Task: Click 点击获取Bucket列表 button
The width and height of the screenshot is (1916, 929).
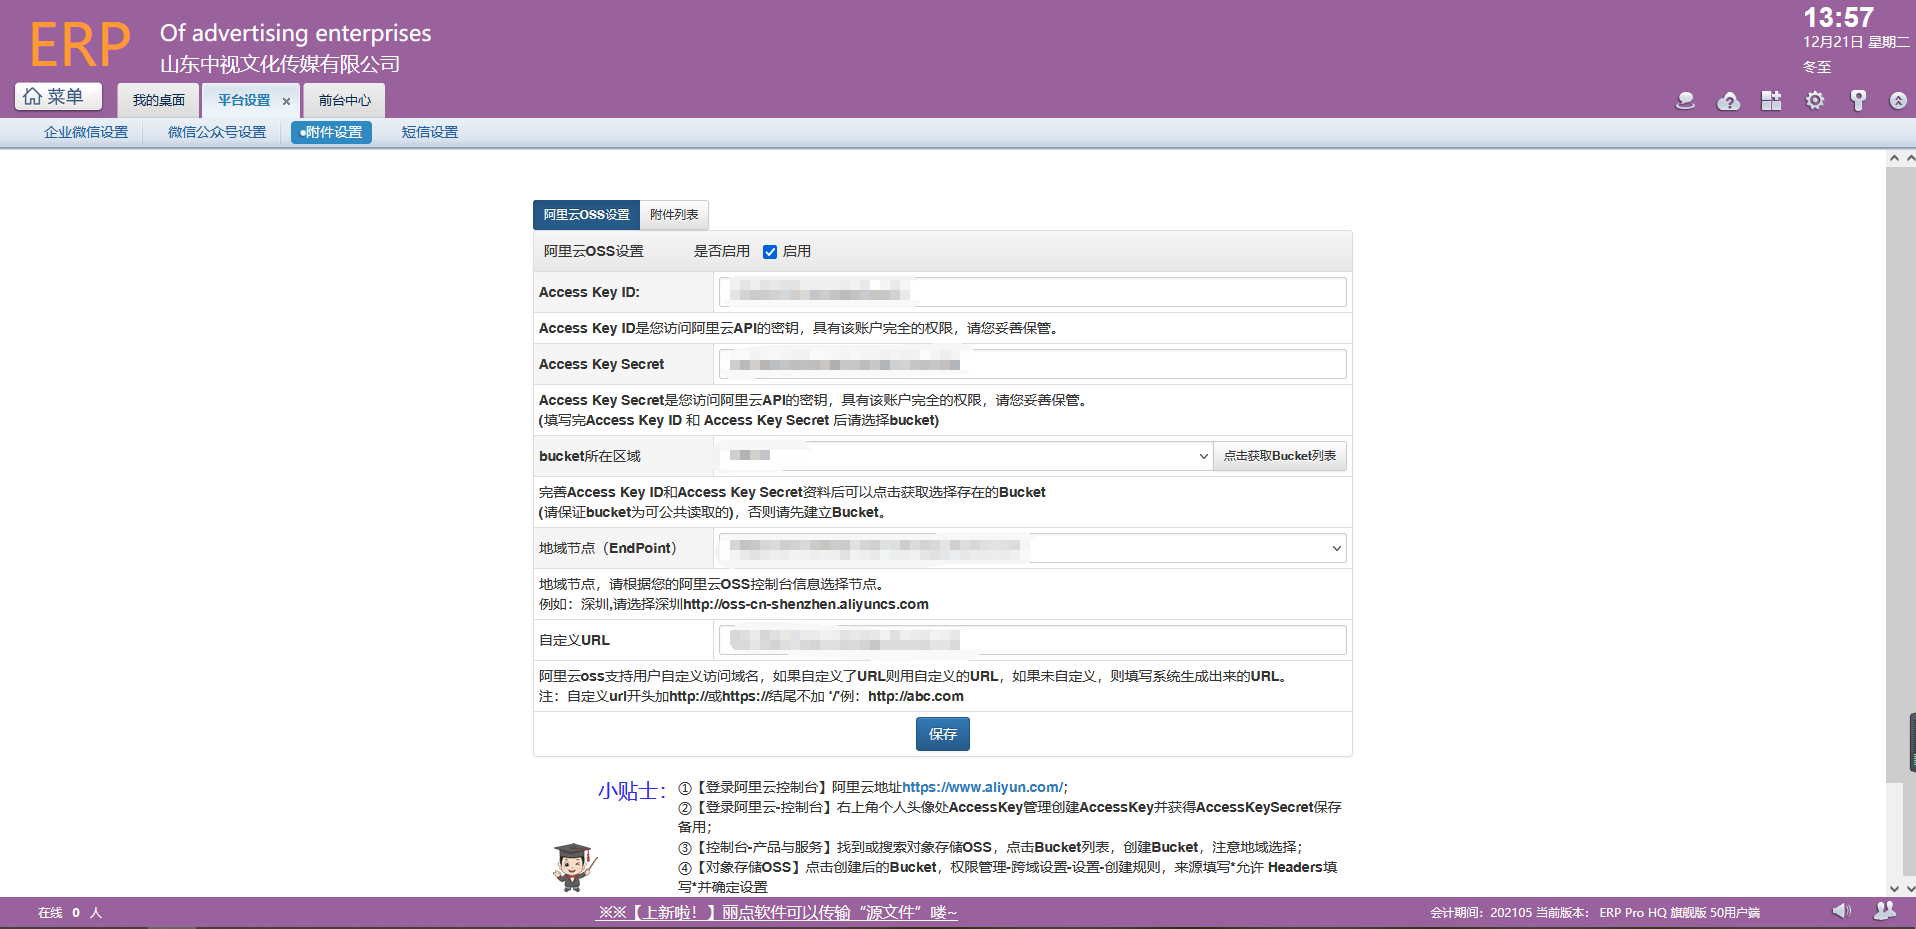Action: point(1279,456)
